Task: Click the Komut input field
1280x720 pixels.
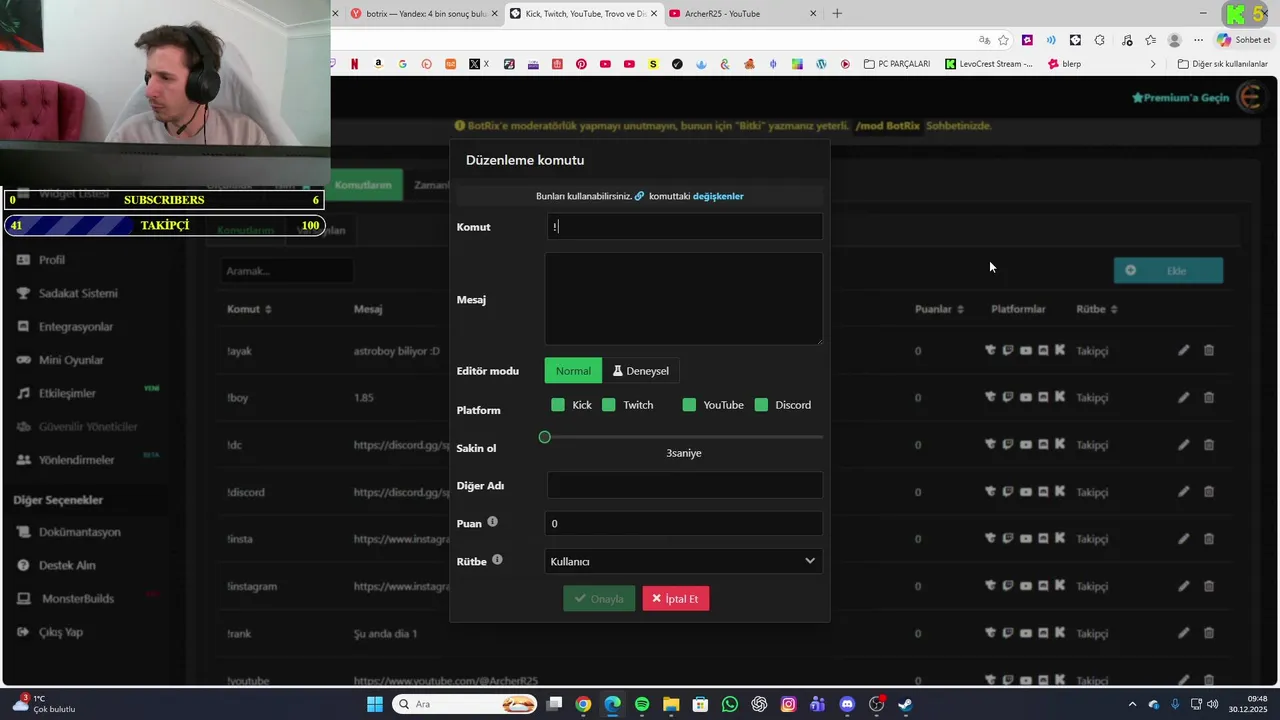Action: click(x=684, y=227)
